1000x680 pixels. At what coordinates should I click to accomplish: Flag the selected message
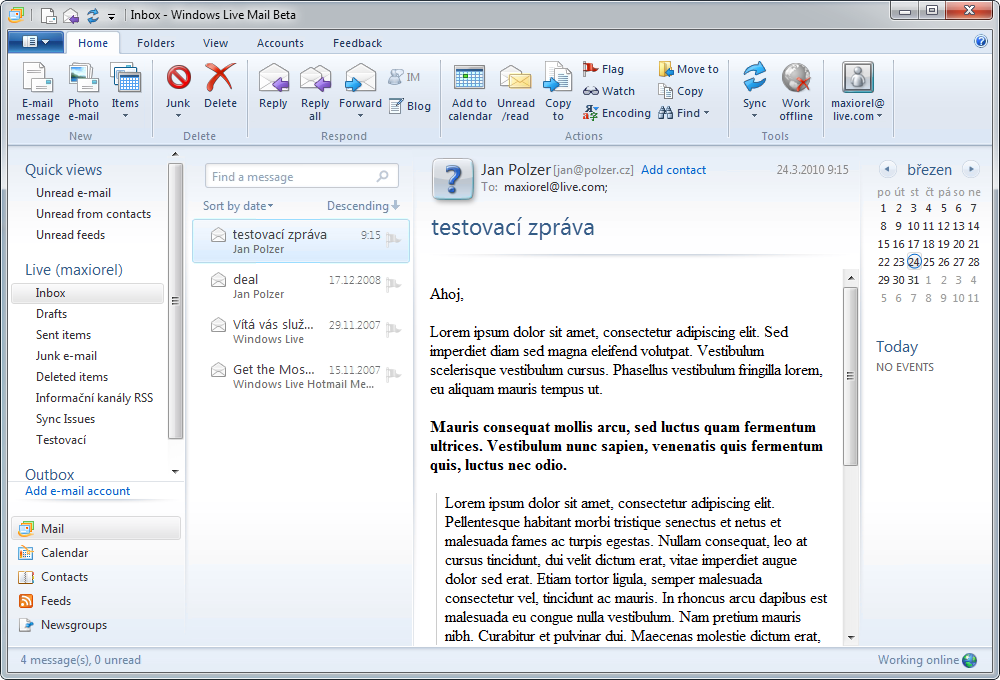603,69
